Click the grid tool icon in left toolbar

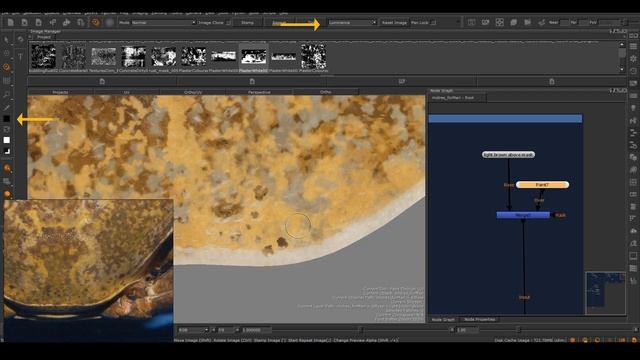coord(7,80)
